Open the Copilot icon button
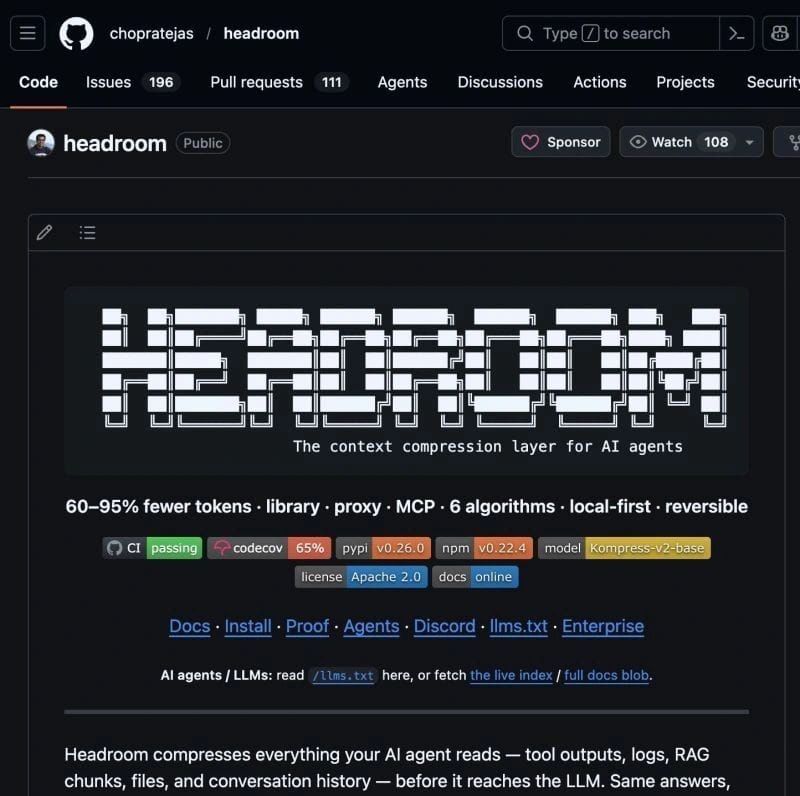Image resolution: width=800 pixels, height=796 pixels. coord(780,34)
